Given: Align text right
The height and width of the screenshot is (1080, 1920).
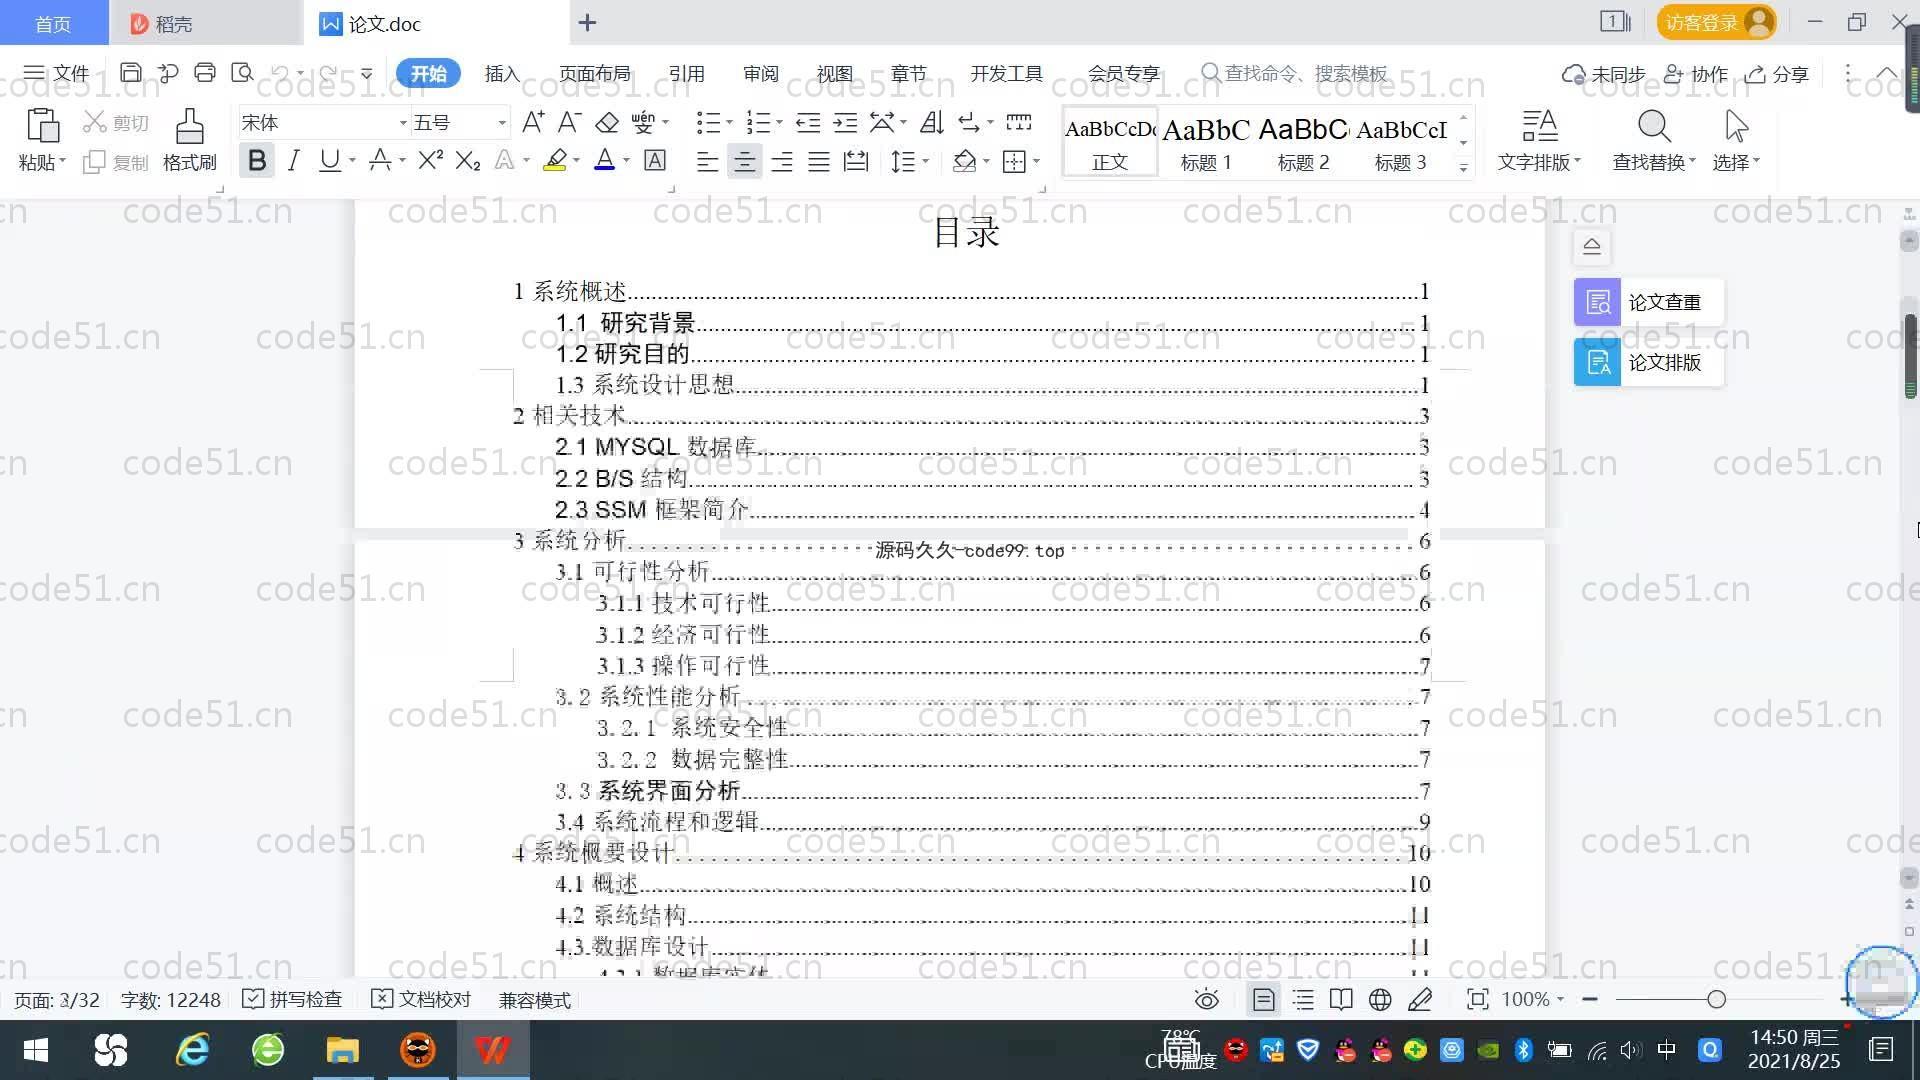Looking at the screenshot, I should (782, 161).
